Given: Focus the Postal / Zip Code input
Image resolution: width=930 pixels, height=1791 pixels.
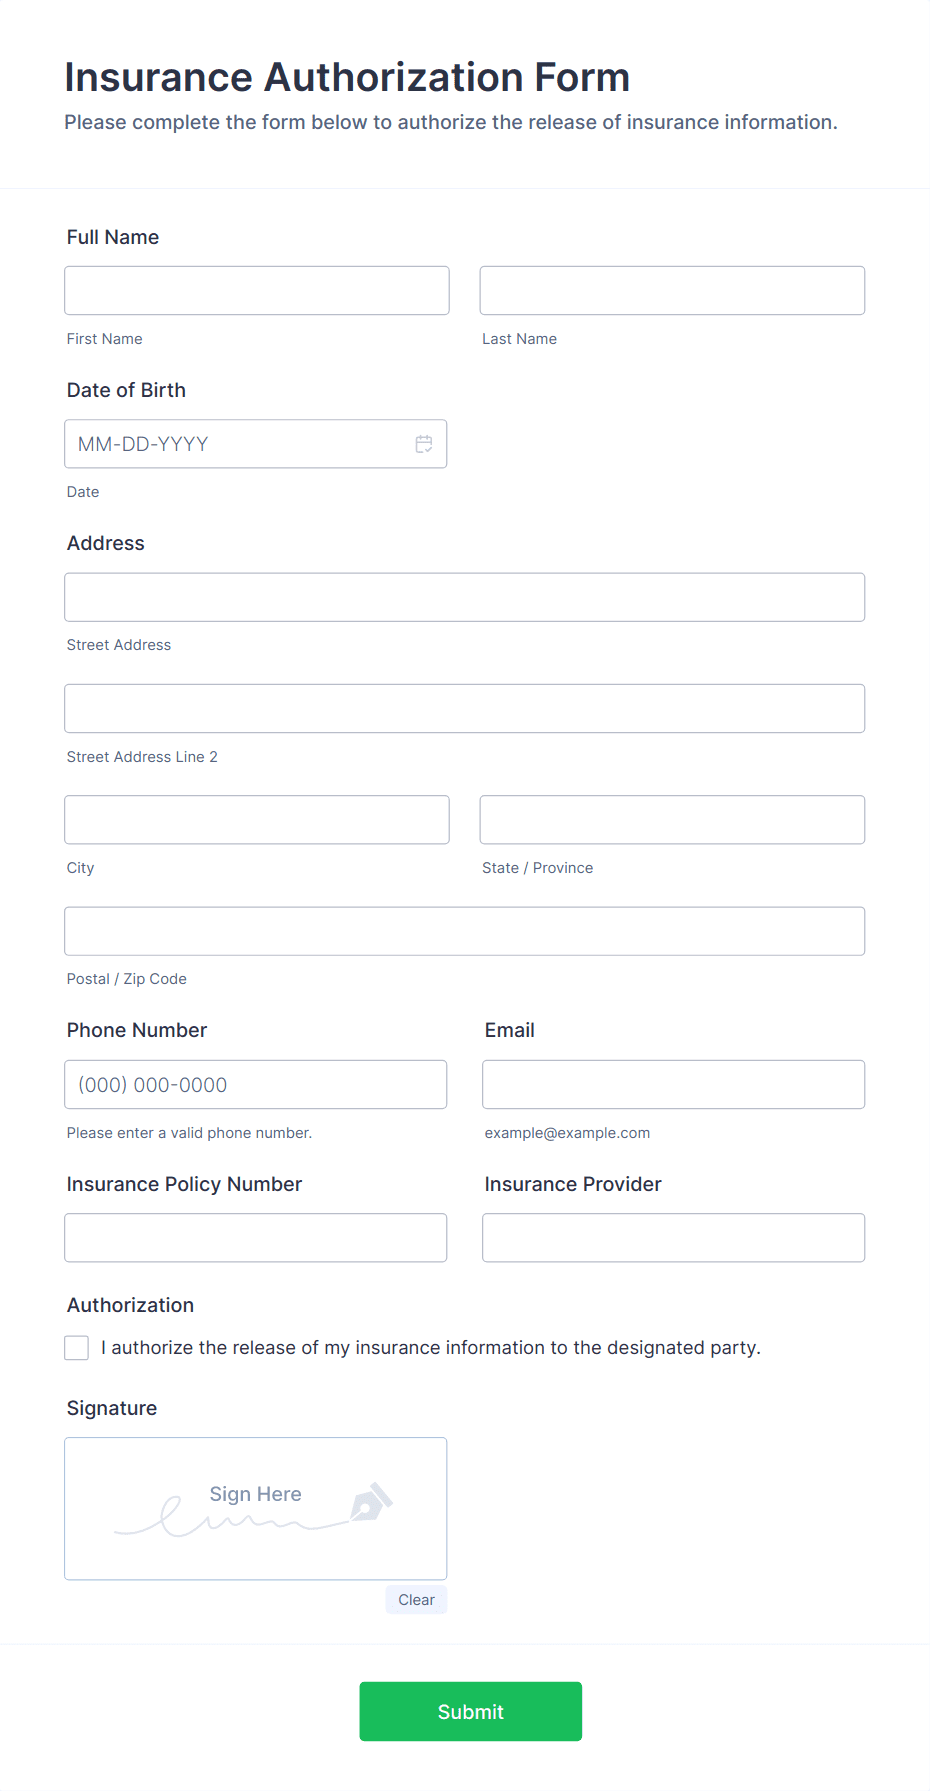Looking at the screenshot, I should tap(464, 930).
